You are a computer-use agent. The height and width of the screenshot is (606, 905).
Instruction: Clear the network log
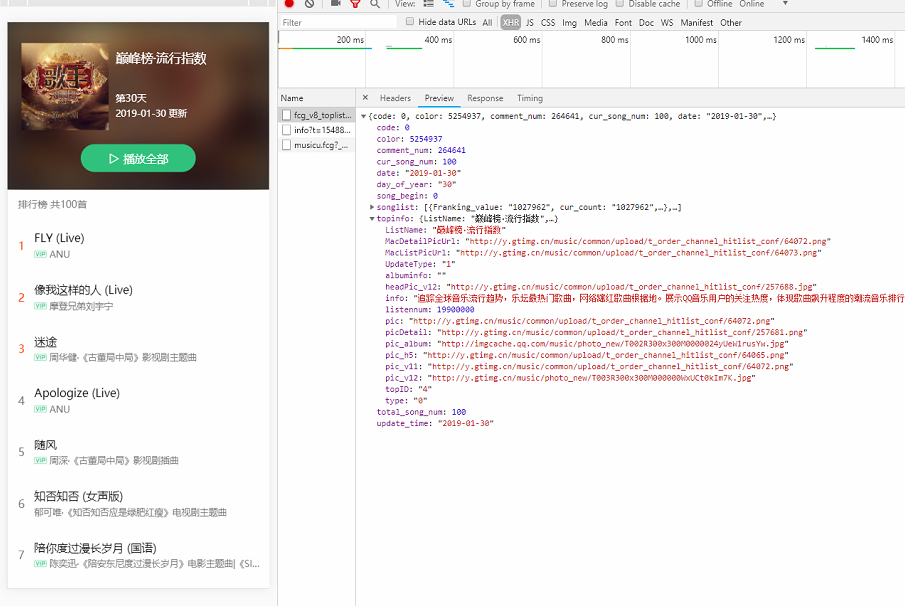[309, 3]
